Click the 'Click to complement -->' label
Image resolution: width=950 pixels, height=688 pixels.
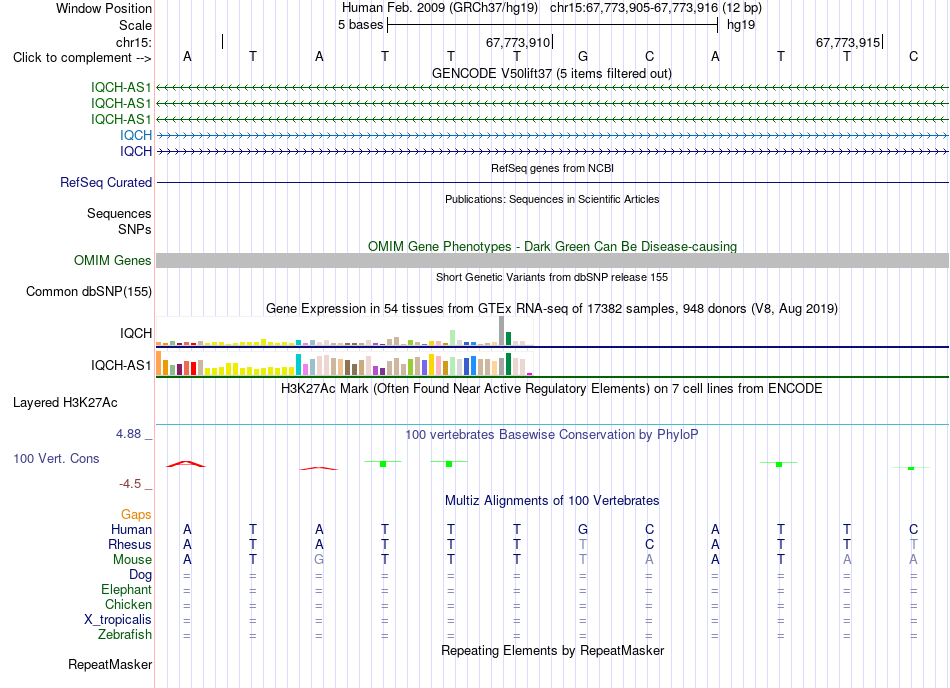click(82, 58)
